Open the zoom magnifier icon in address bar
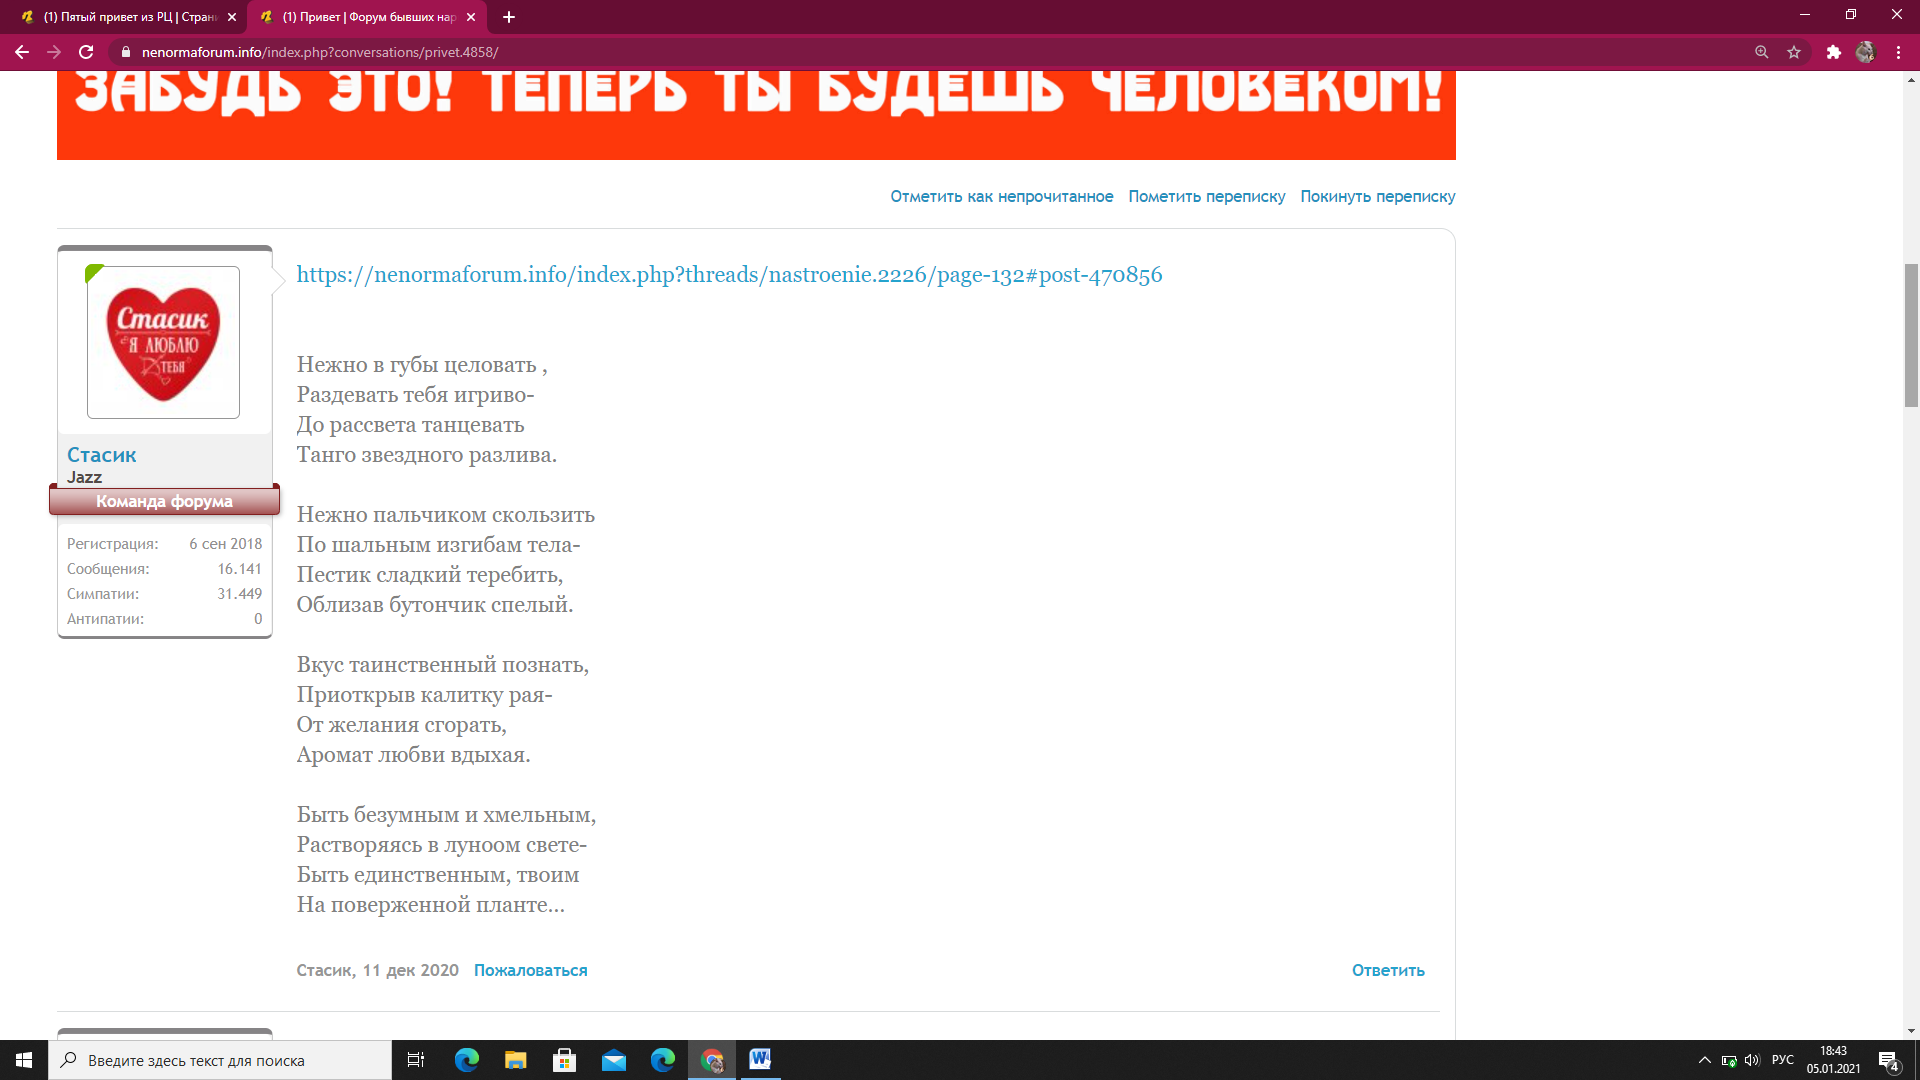 1761,52
